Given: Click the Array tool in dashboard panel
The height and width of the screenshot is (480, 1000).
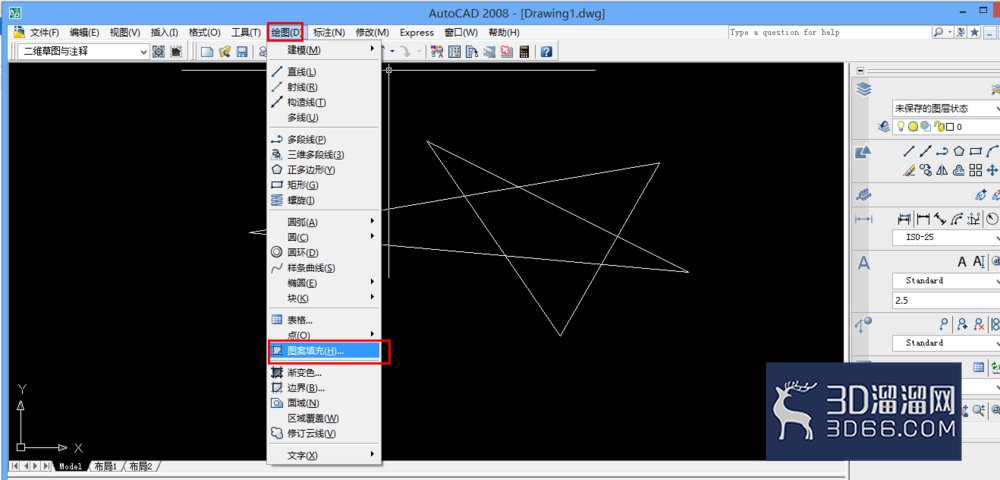Looking at the screenshot, I should pyautogui.click(x=975, y=170).
